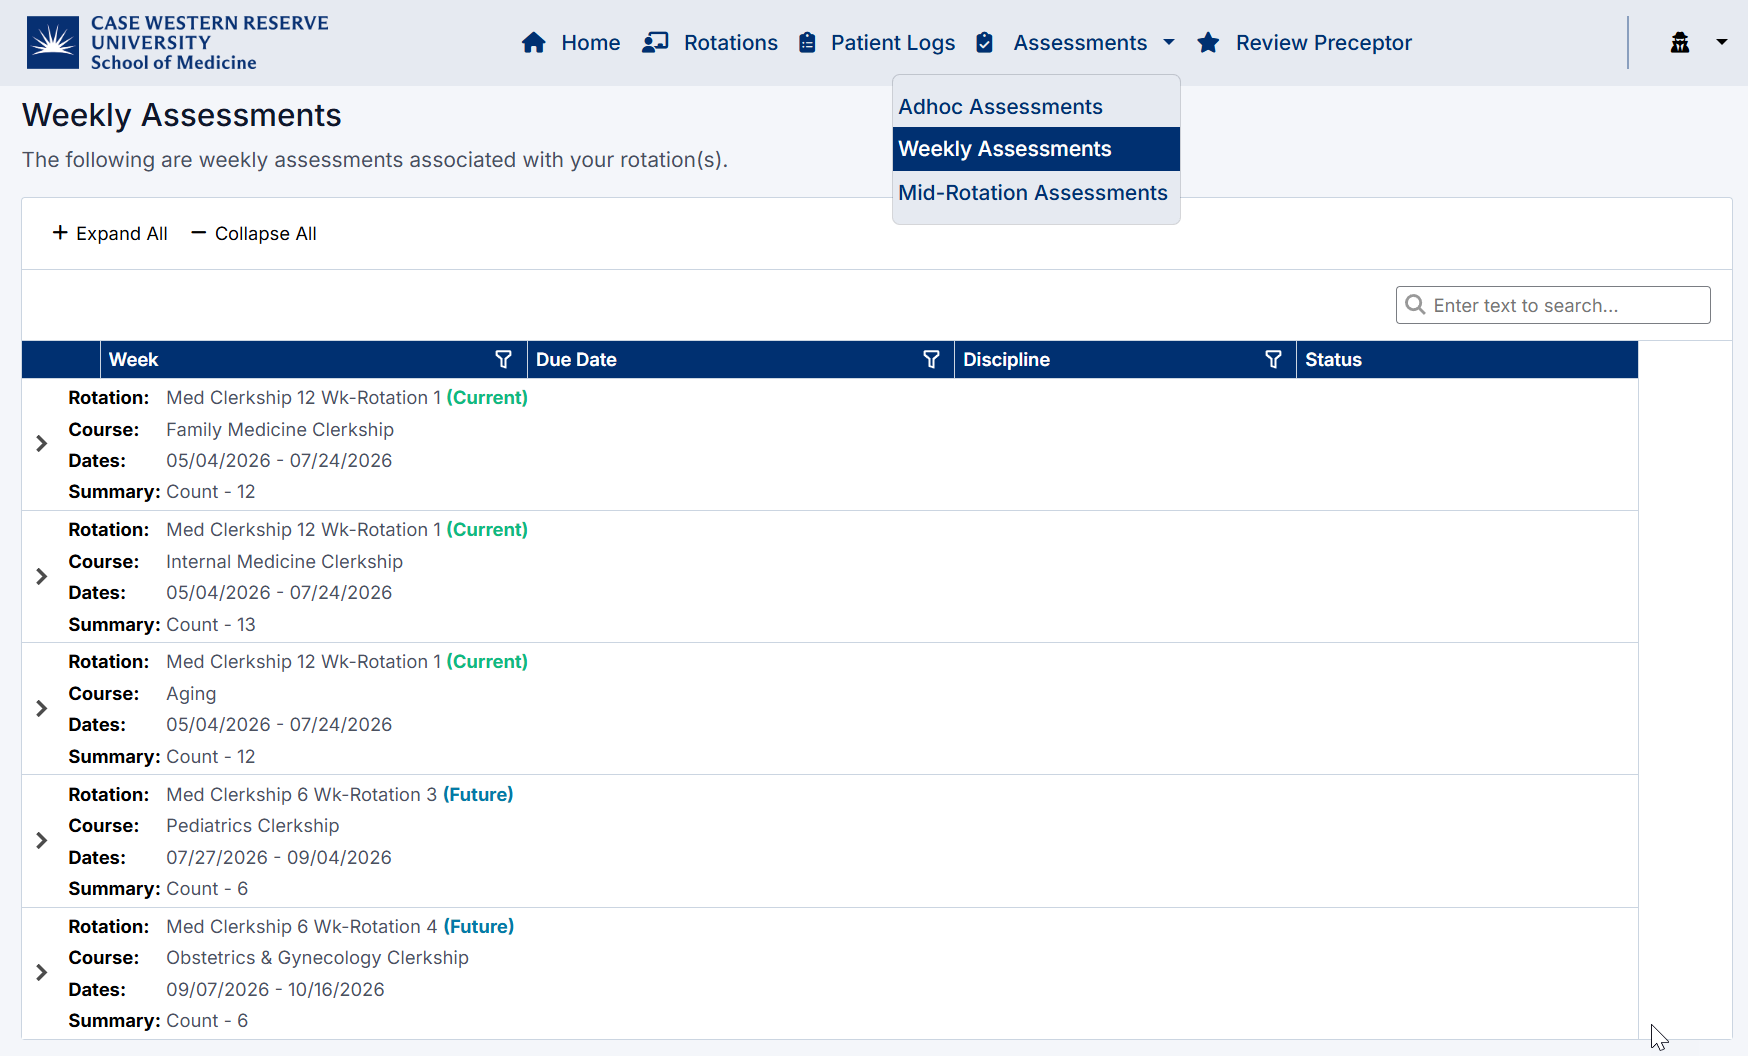The width and height of the screenshot is (1748, 1056).
Task: Open the Discipline column filter
Action: (x=1273, y=360)
